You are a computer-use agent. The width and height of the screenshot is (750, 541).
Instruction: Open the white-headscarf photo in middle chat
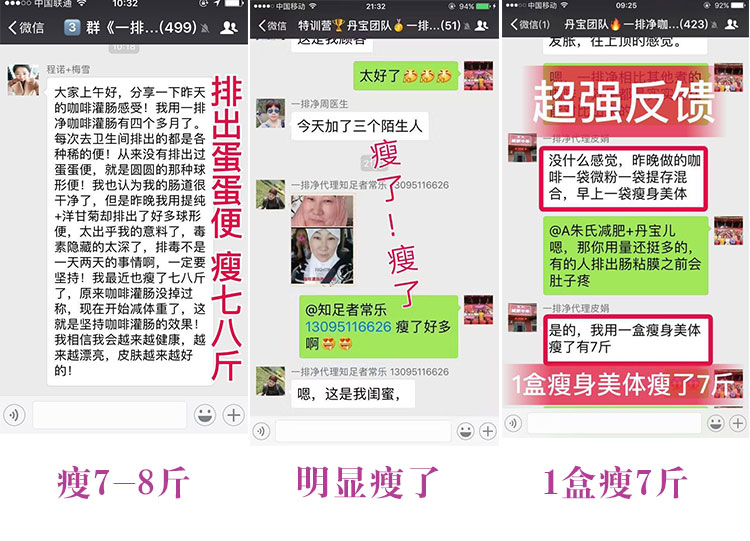point(322,256)
